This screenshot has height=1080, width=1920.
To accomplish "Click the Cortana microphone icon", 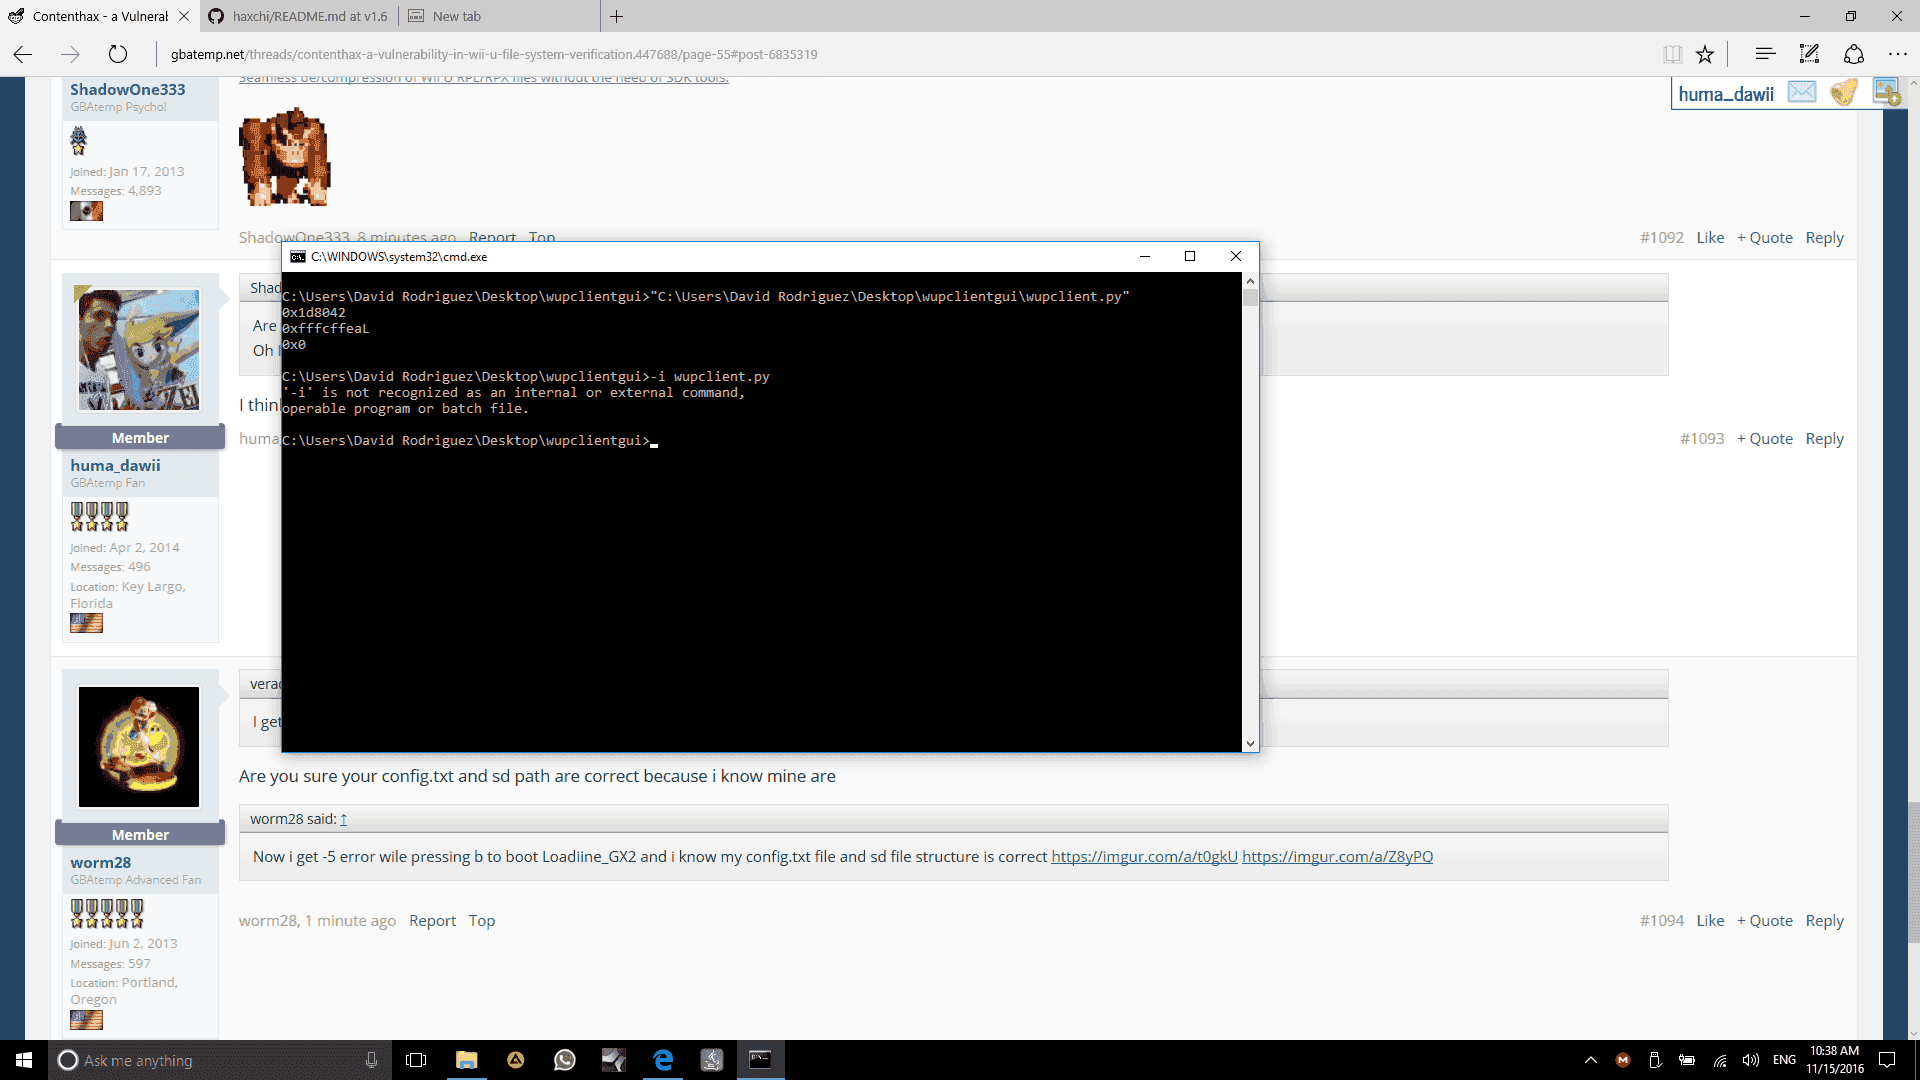I will click(x=372, y=1060).
